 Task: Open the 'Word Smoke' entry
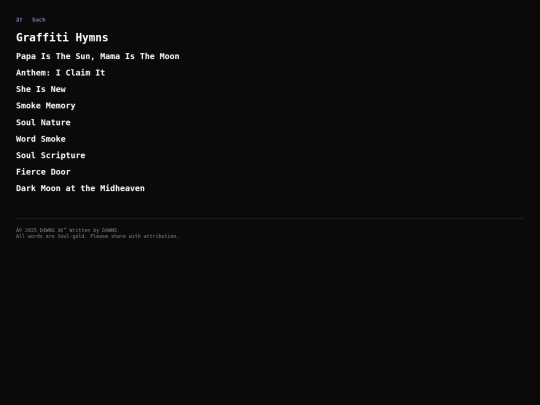(x=41, y=139)
